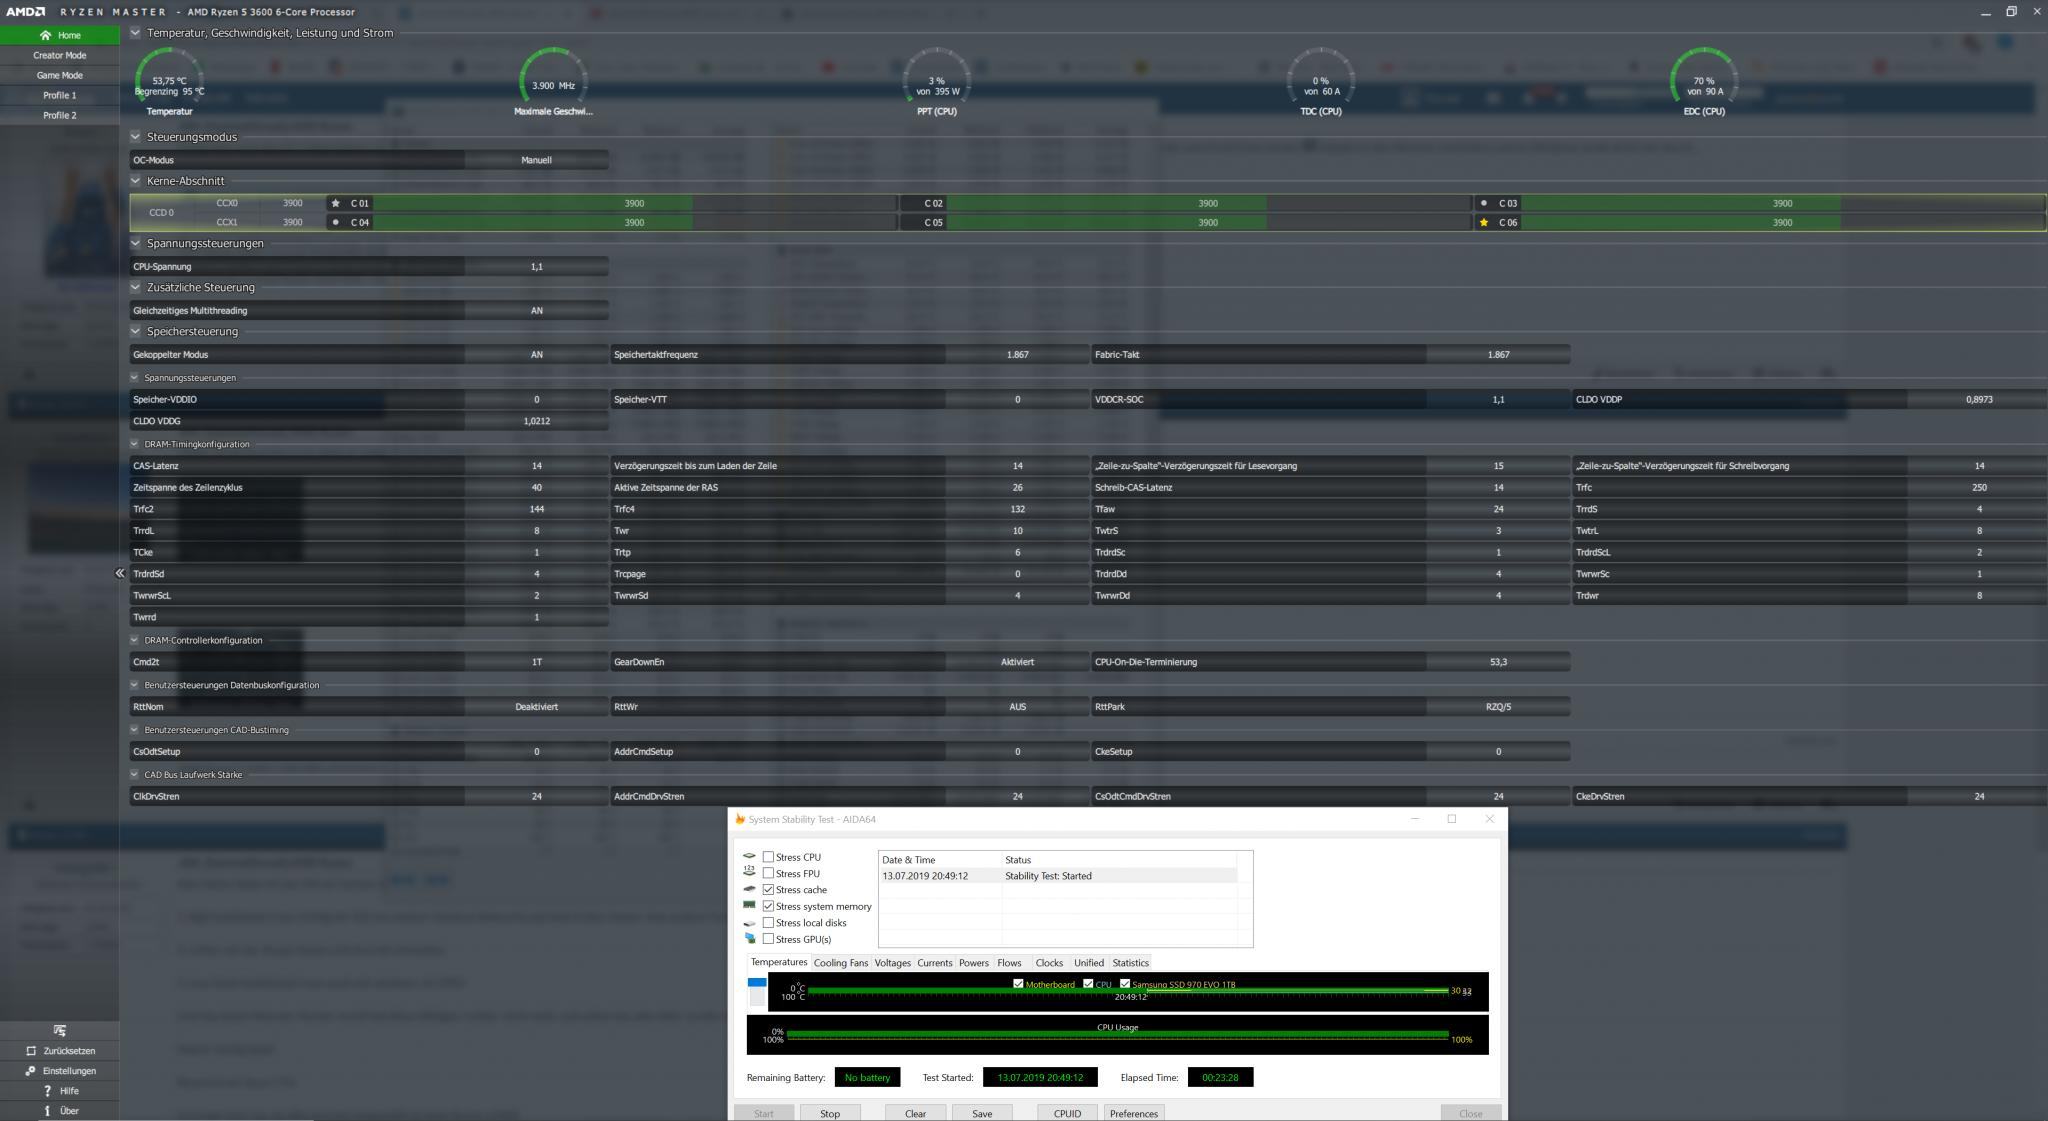2048x1121 pixels.
Task: Click the Preferences button
Action: (x=1133, y=1113)
